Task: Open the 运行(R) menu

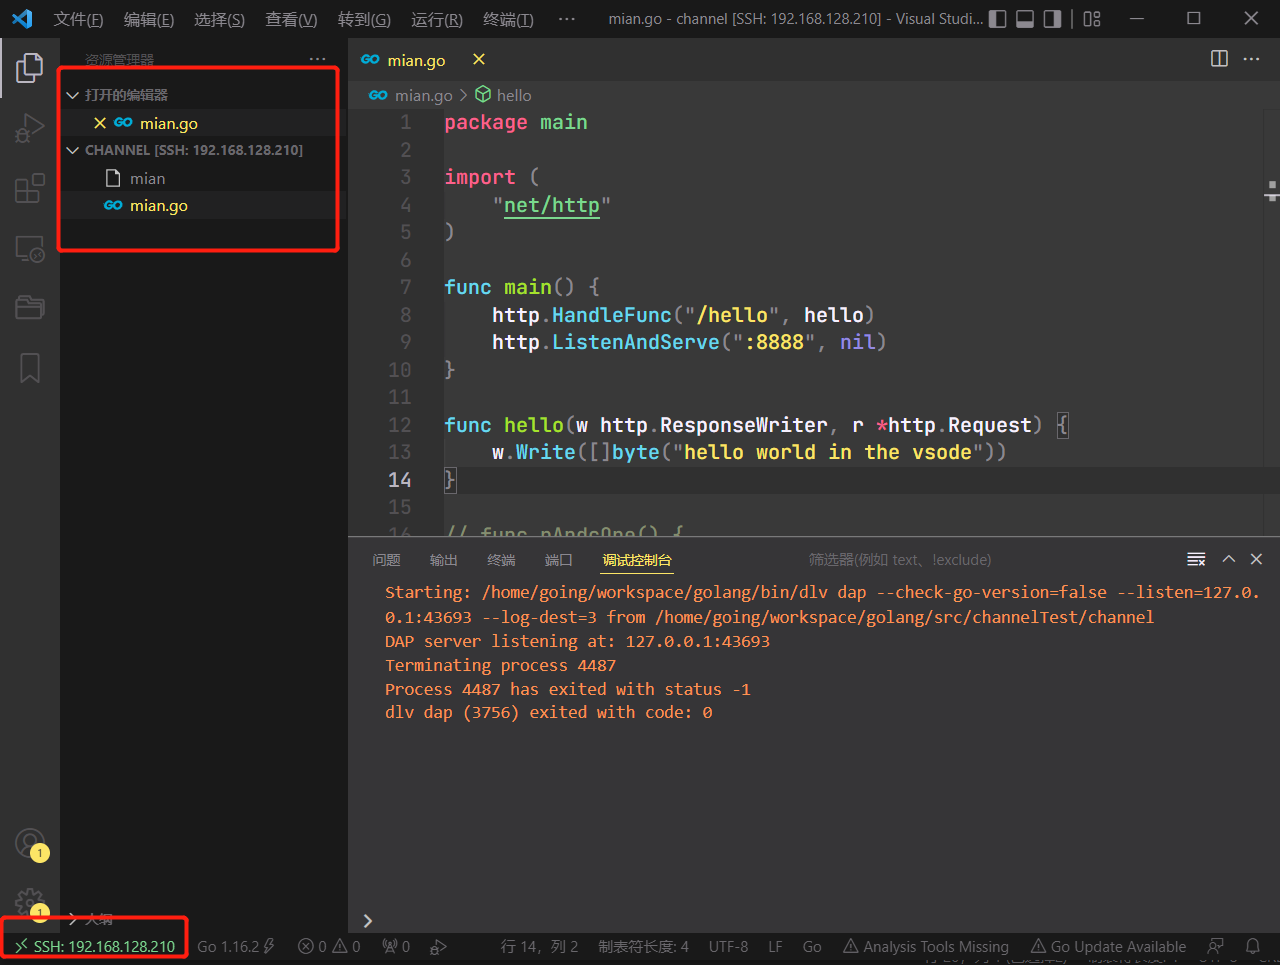Action: 437,19
